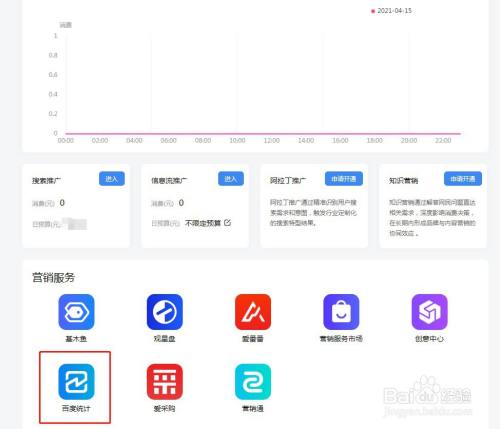Open the 基木鱼 service icon

(76, 312)
